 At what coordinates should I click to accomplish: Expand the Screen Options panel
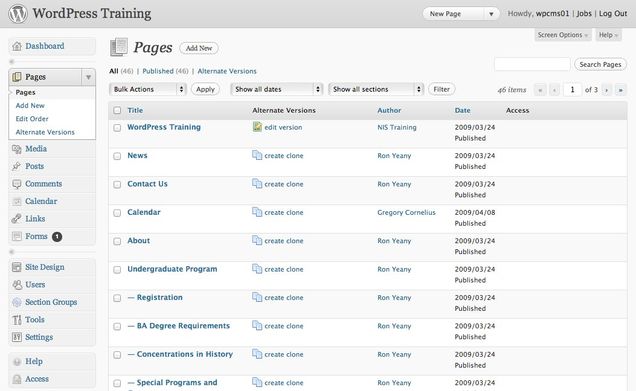click(x=563, y=35)
